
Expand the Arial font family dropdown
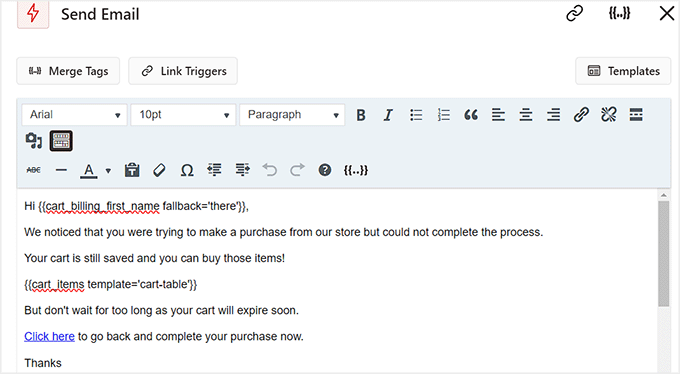(x=75, y=115)
